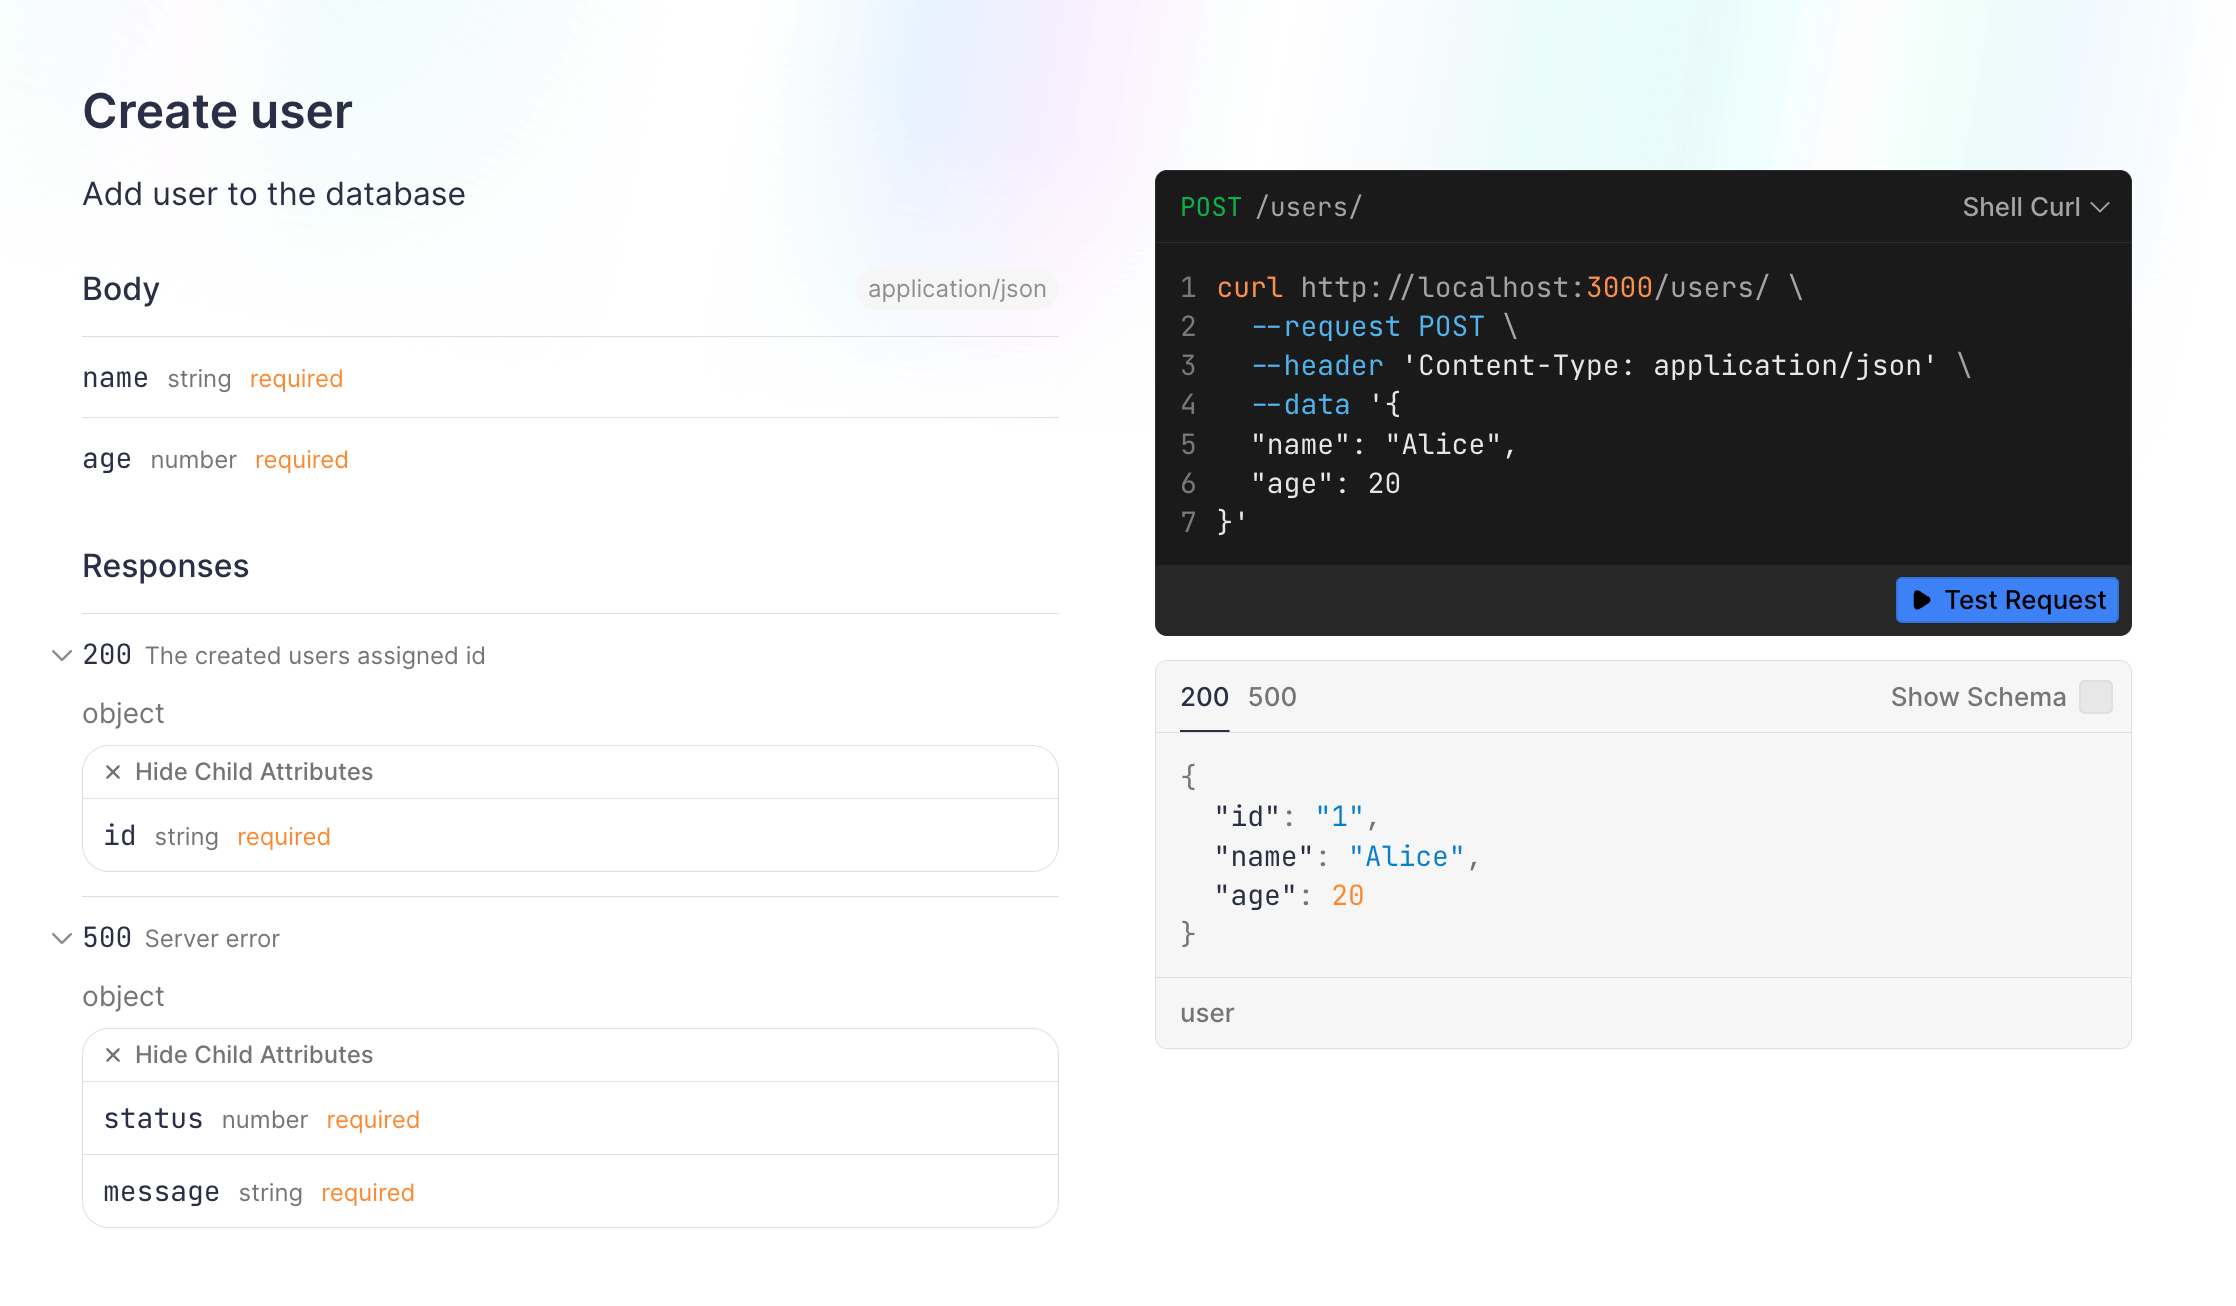Switch to the 500 response tab

[1271, 697]
